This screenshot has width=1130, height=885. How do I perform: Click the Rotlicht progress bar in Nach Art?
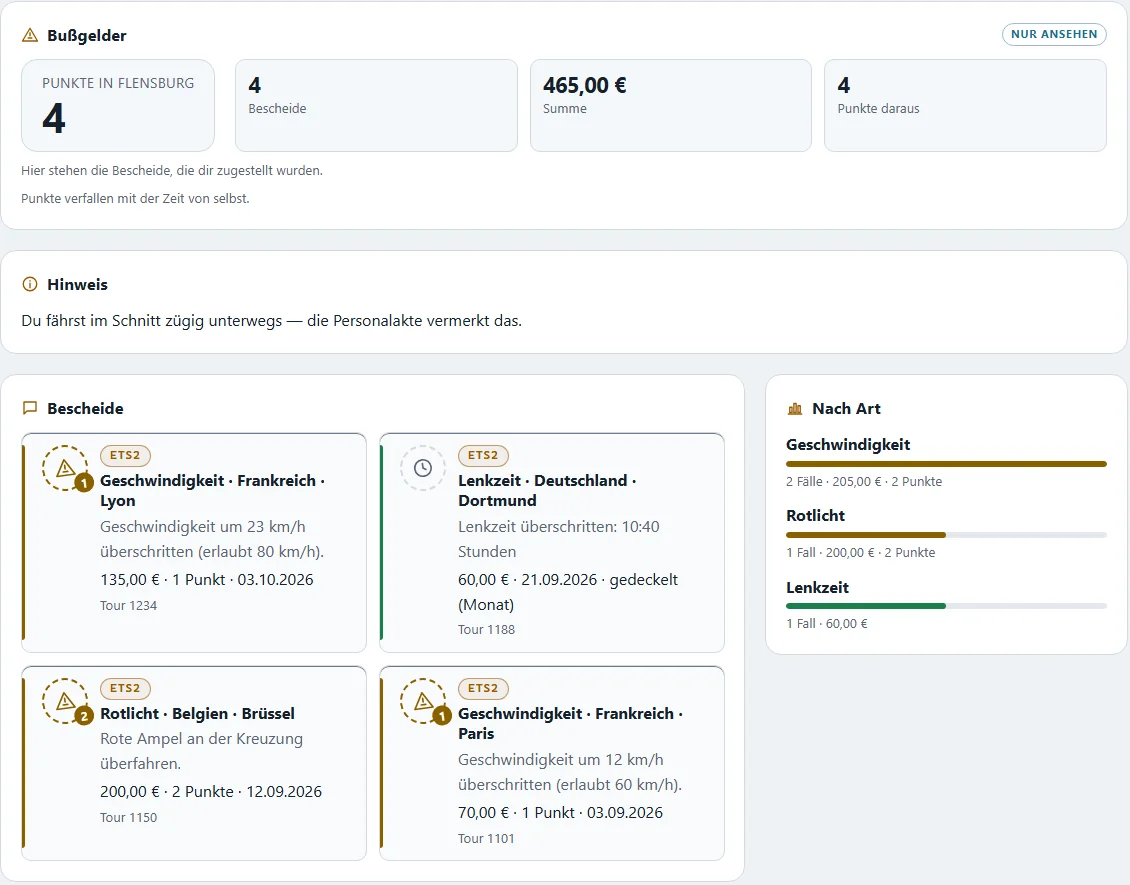(946, 535)
